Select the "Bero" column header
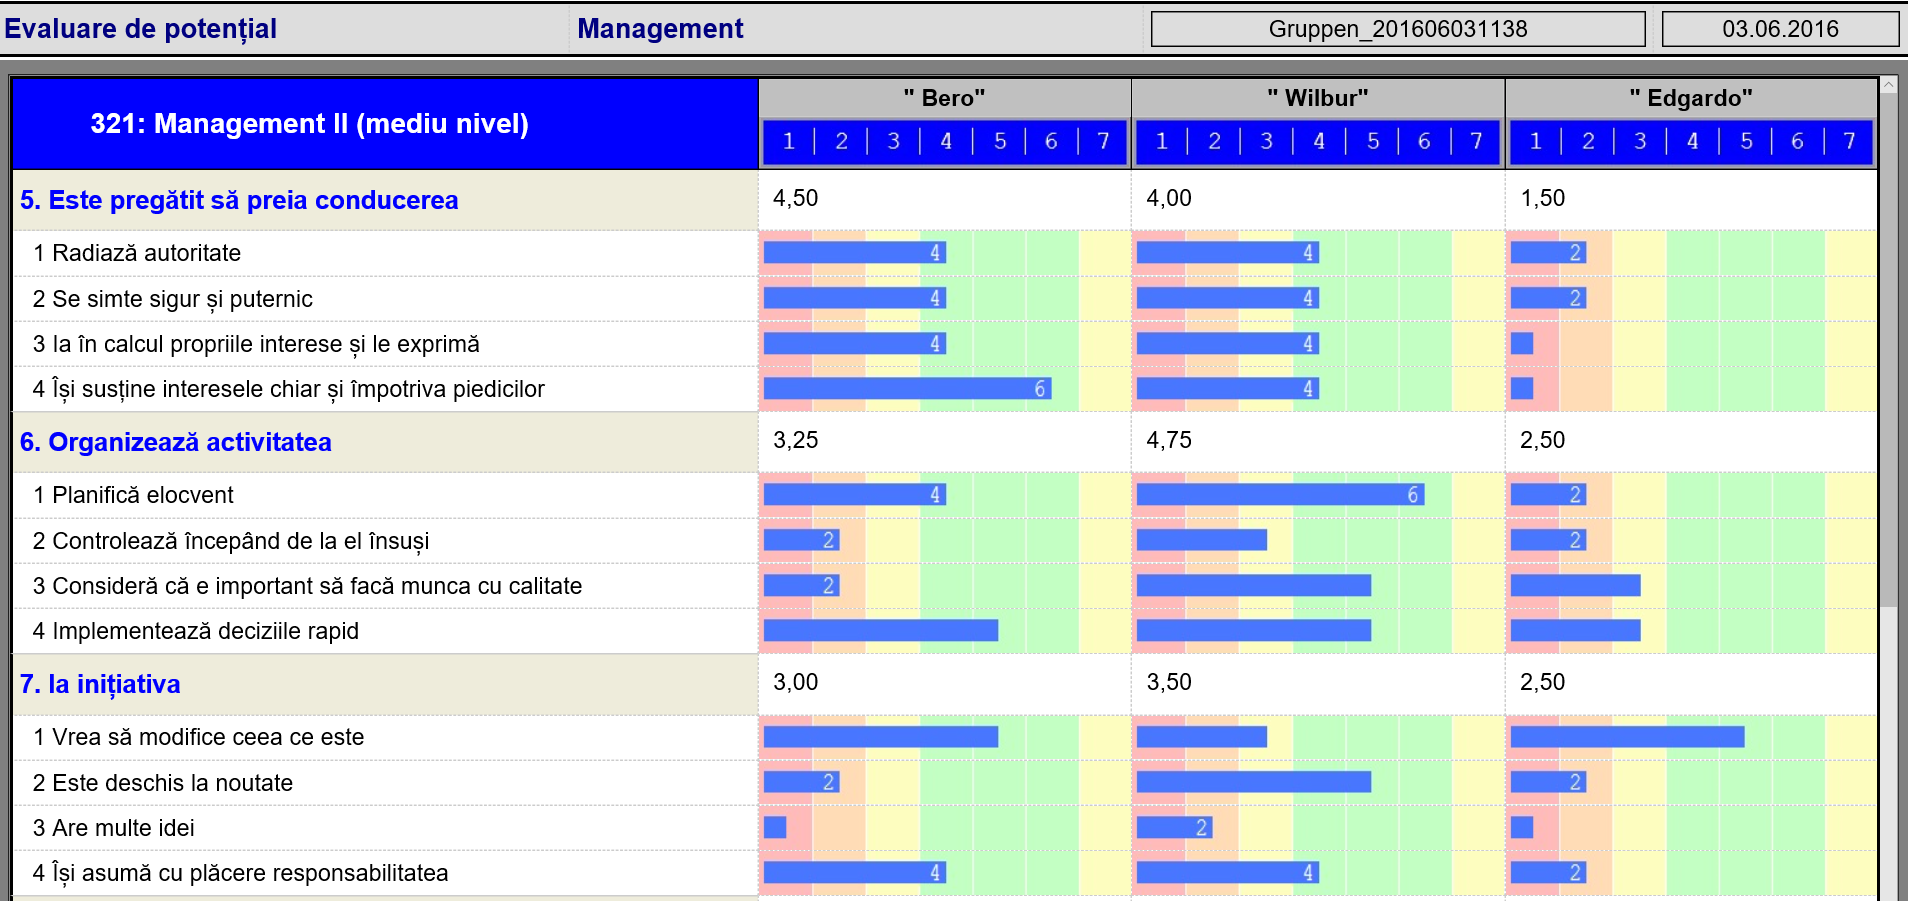 [x=944, y=98]
